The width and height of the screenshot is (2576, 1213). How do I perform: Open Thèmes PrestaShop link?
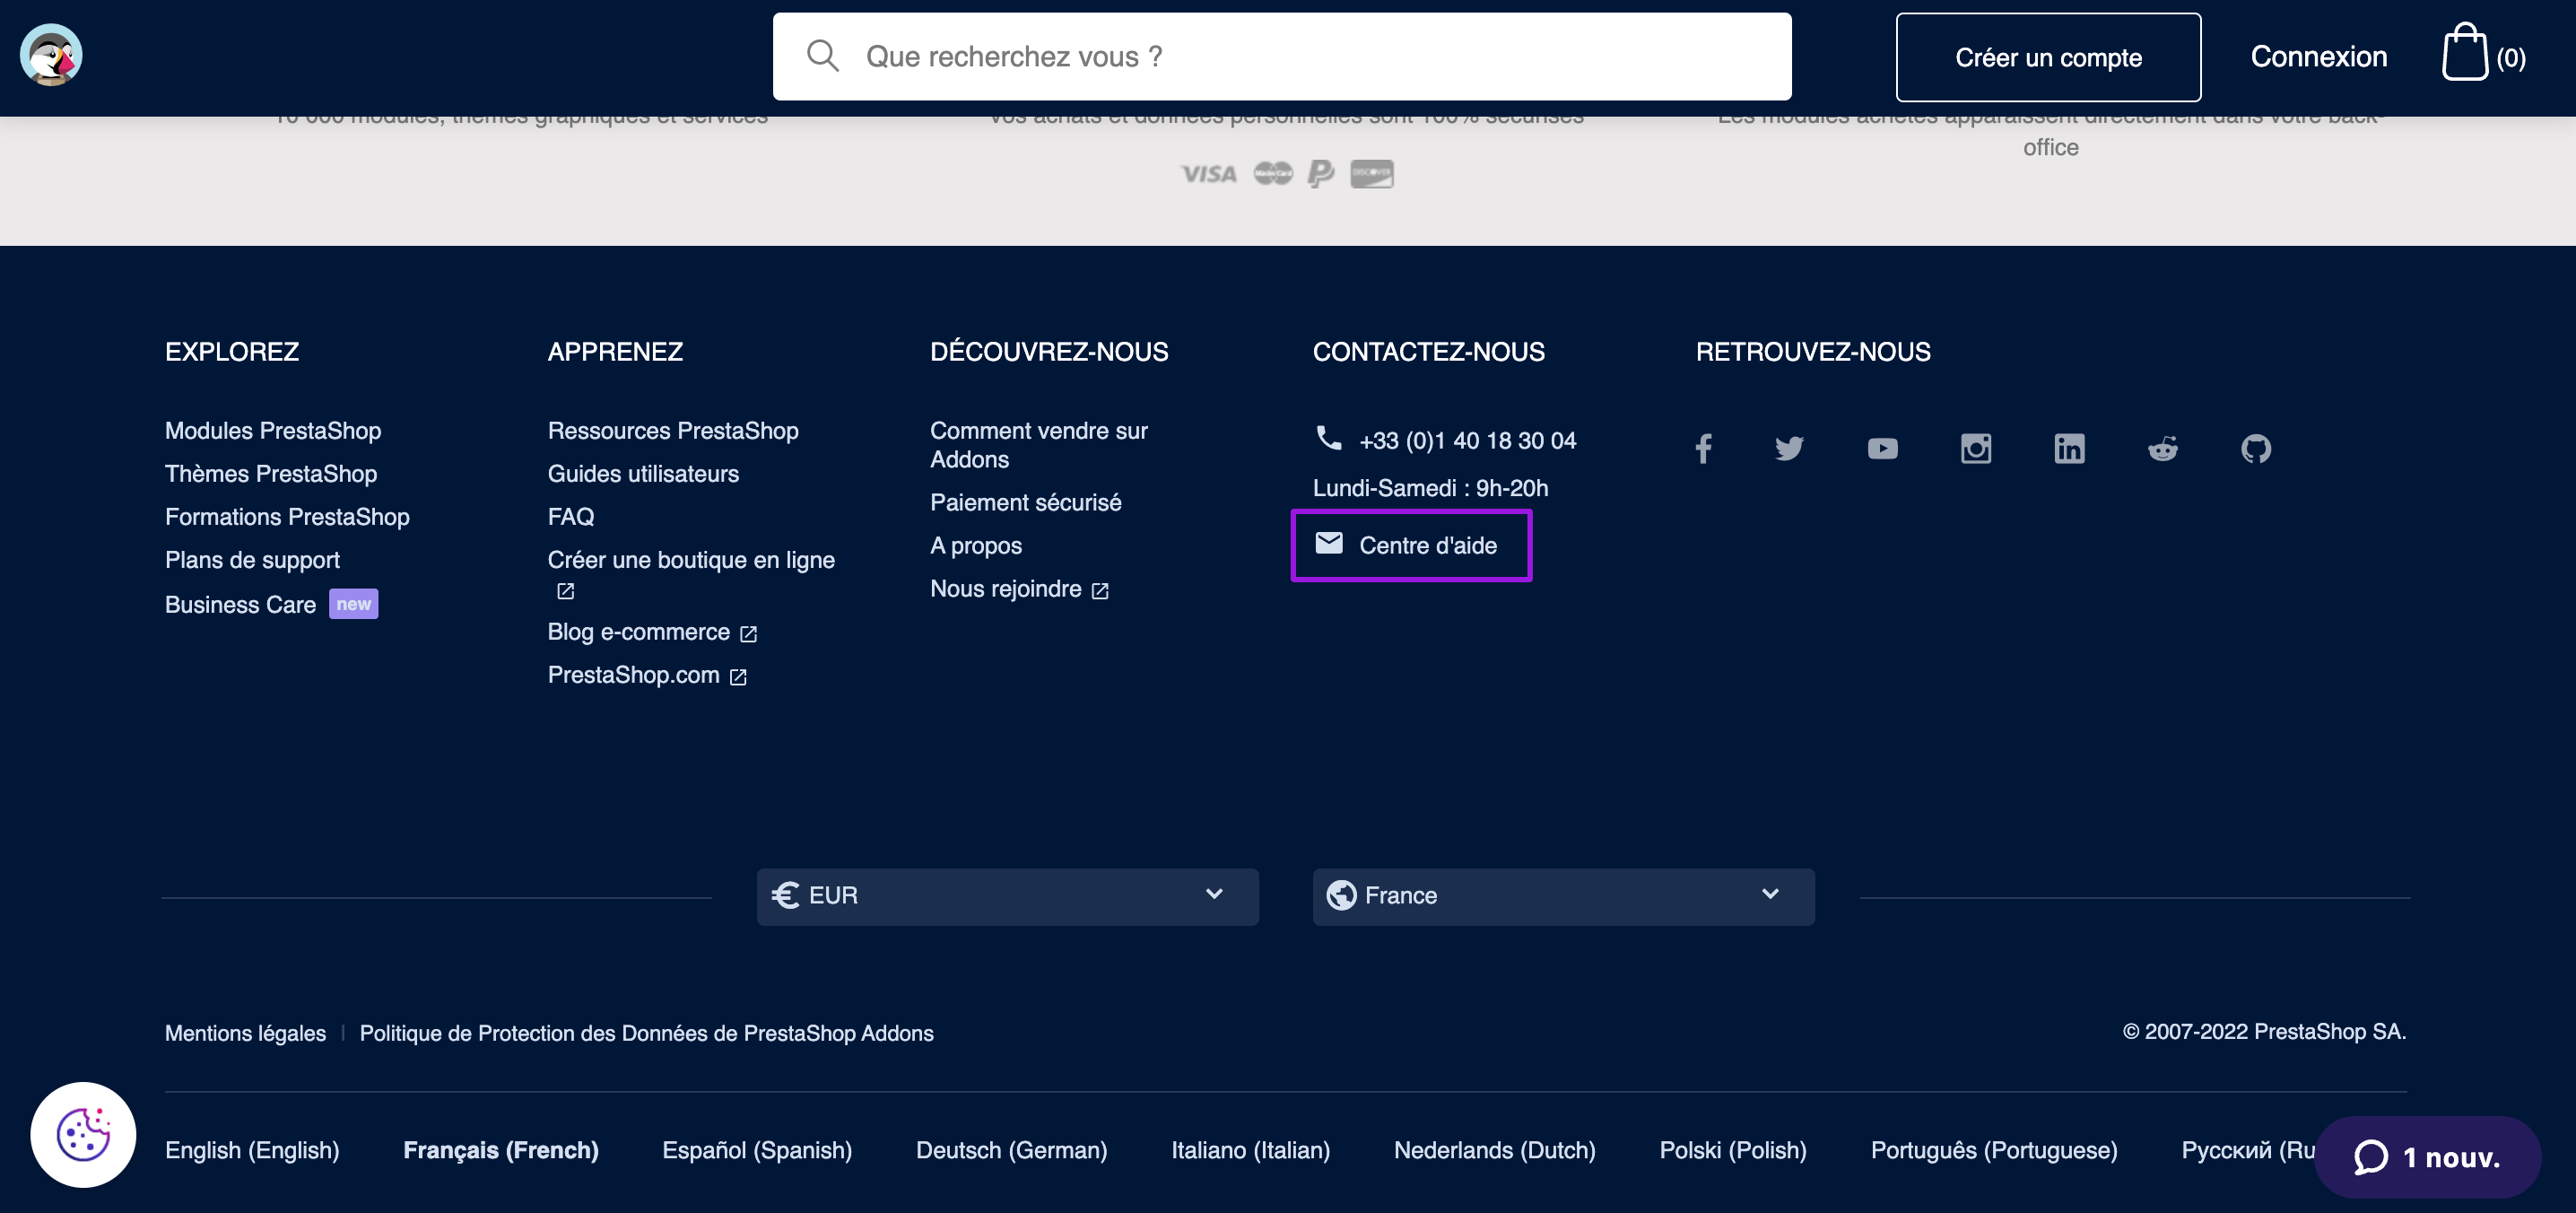tap(271, 474)
